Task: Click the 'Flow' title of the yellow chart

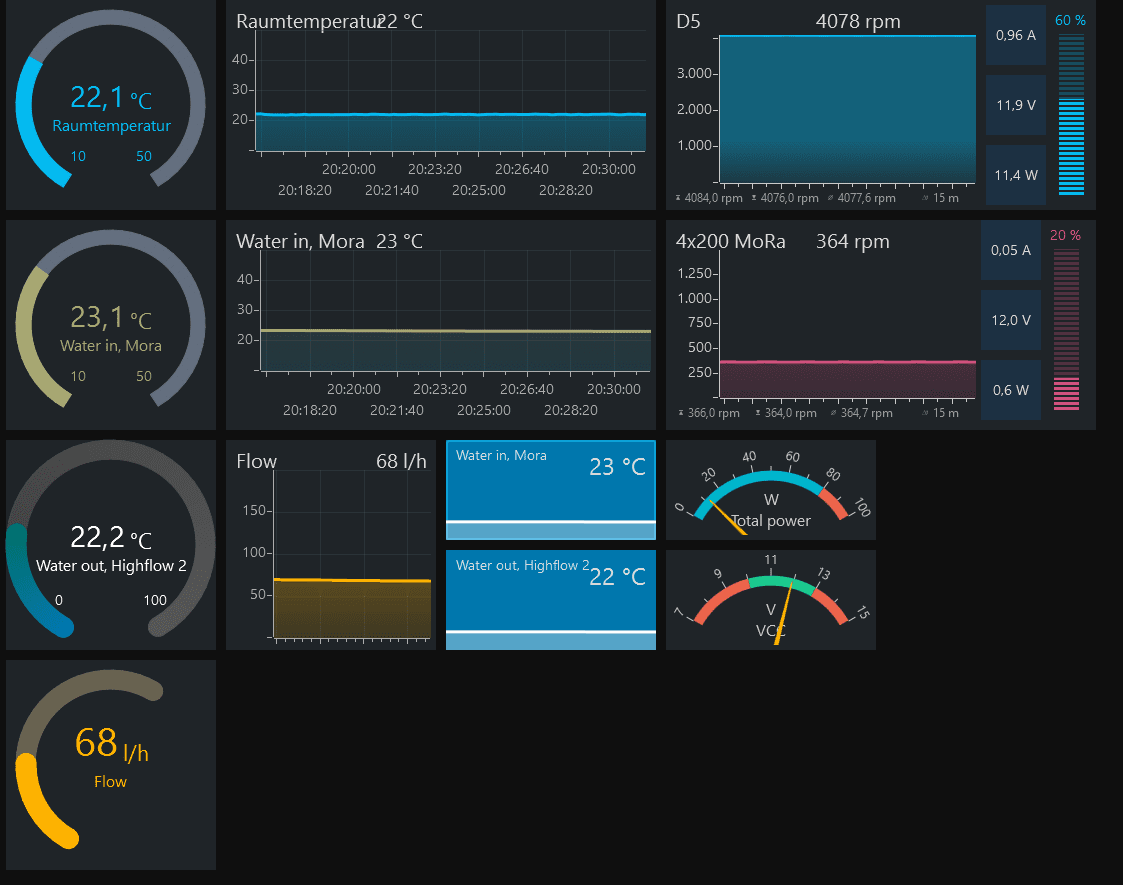Action: pyautogui.click(x=256, y=461)
